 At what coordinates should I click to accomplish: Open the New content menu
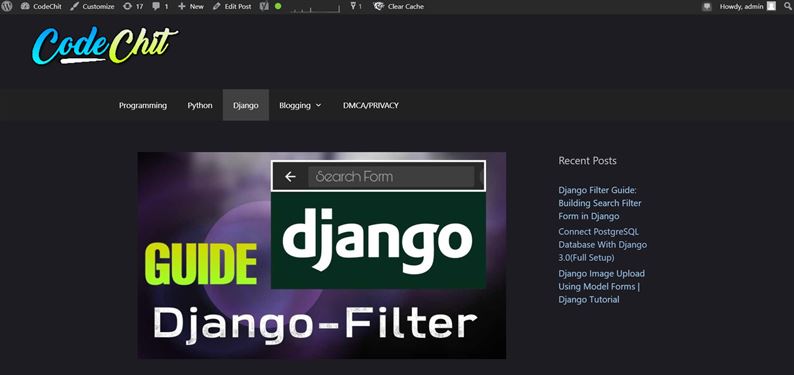click(x=191, y=7)
